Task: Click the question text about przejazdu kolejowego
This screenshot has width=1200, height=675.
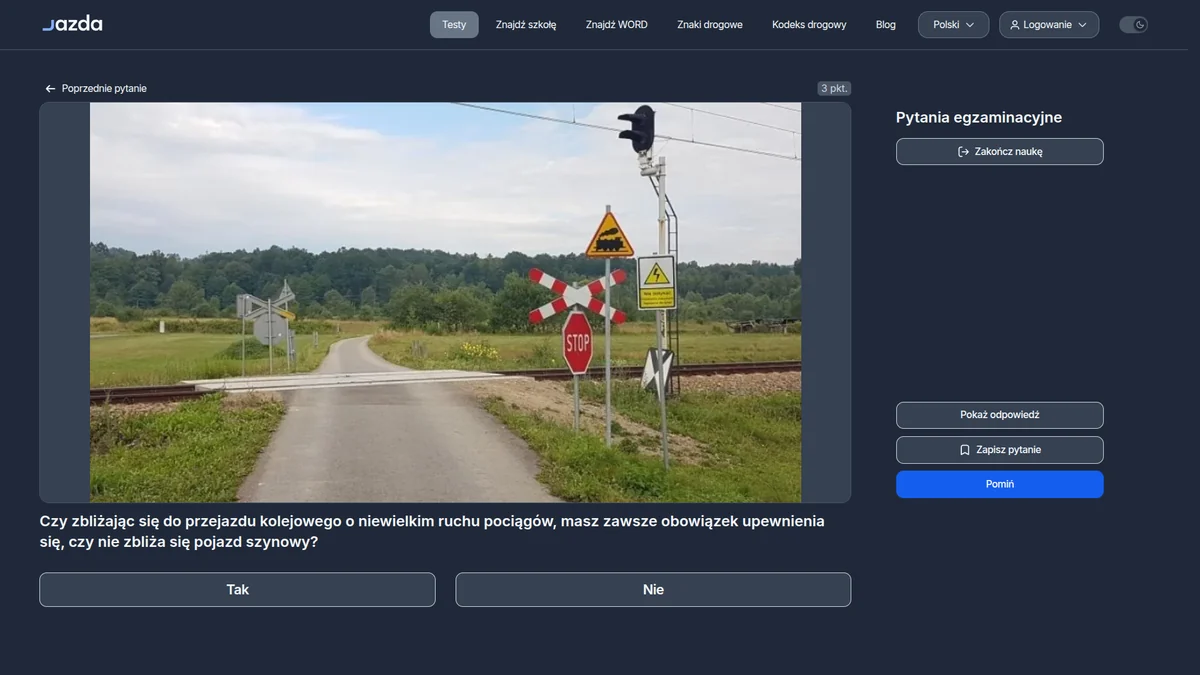Action: click(432, 532)
